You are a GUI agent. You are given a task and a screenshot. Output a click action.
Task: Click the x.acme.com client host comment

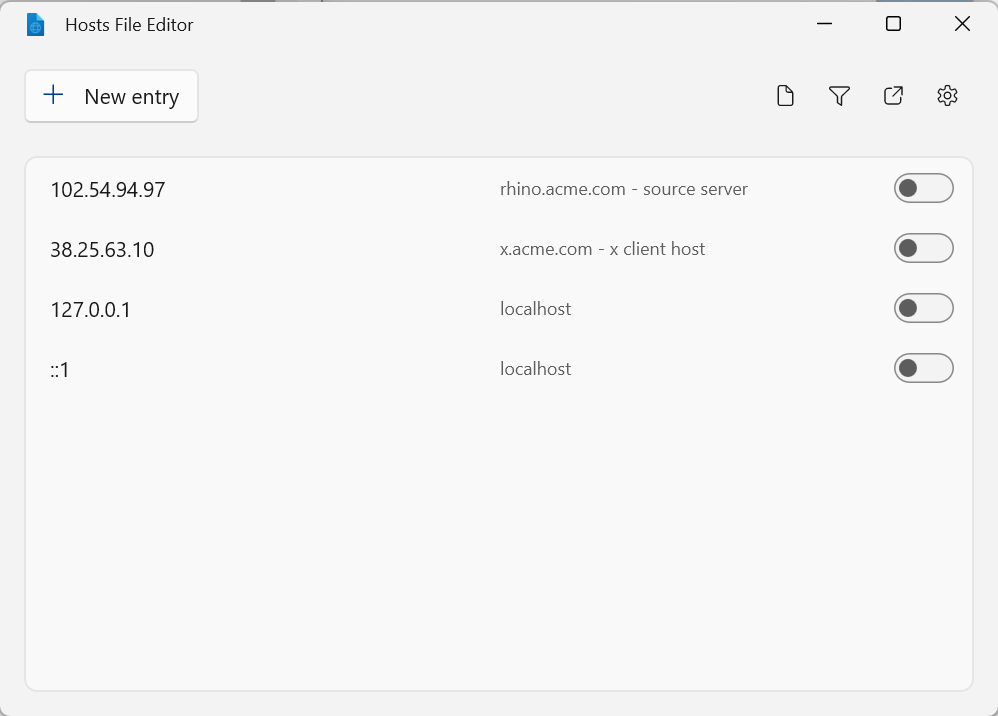pos(602,248)
